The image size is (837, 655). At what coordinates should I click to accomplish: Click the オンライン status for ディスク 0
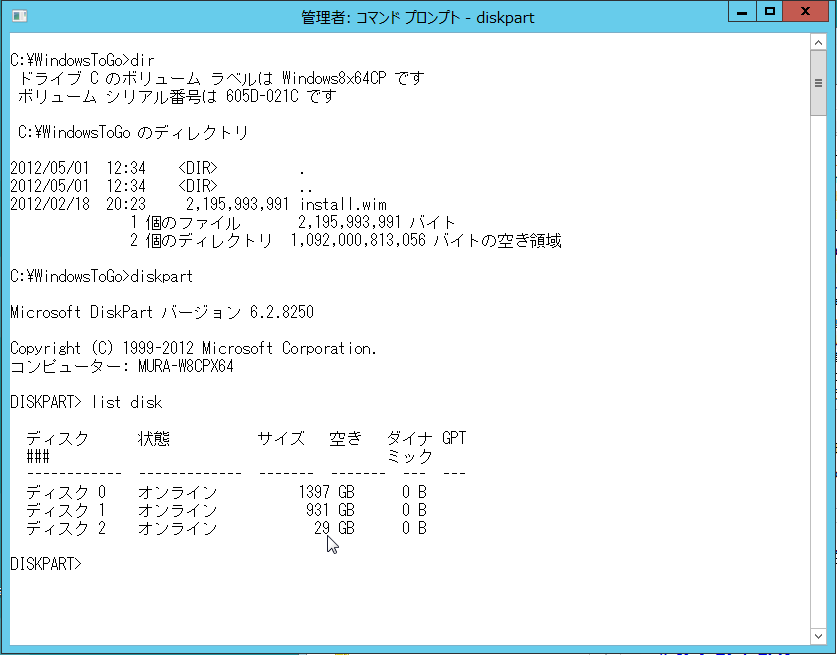[178, 492]
